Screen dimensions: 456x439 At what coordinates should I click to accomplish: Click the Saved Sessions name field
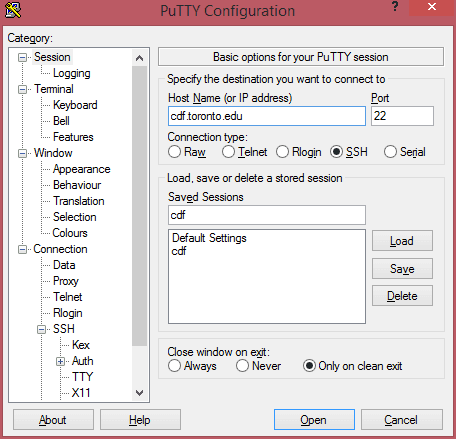point(267,215)
